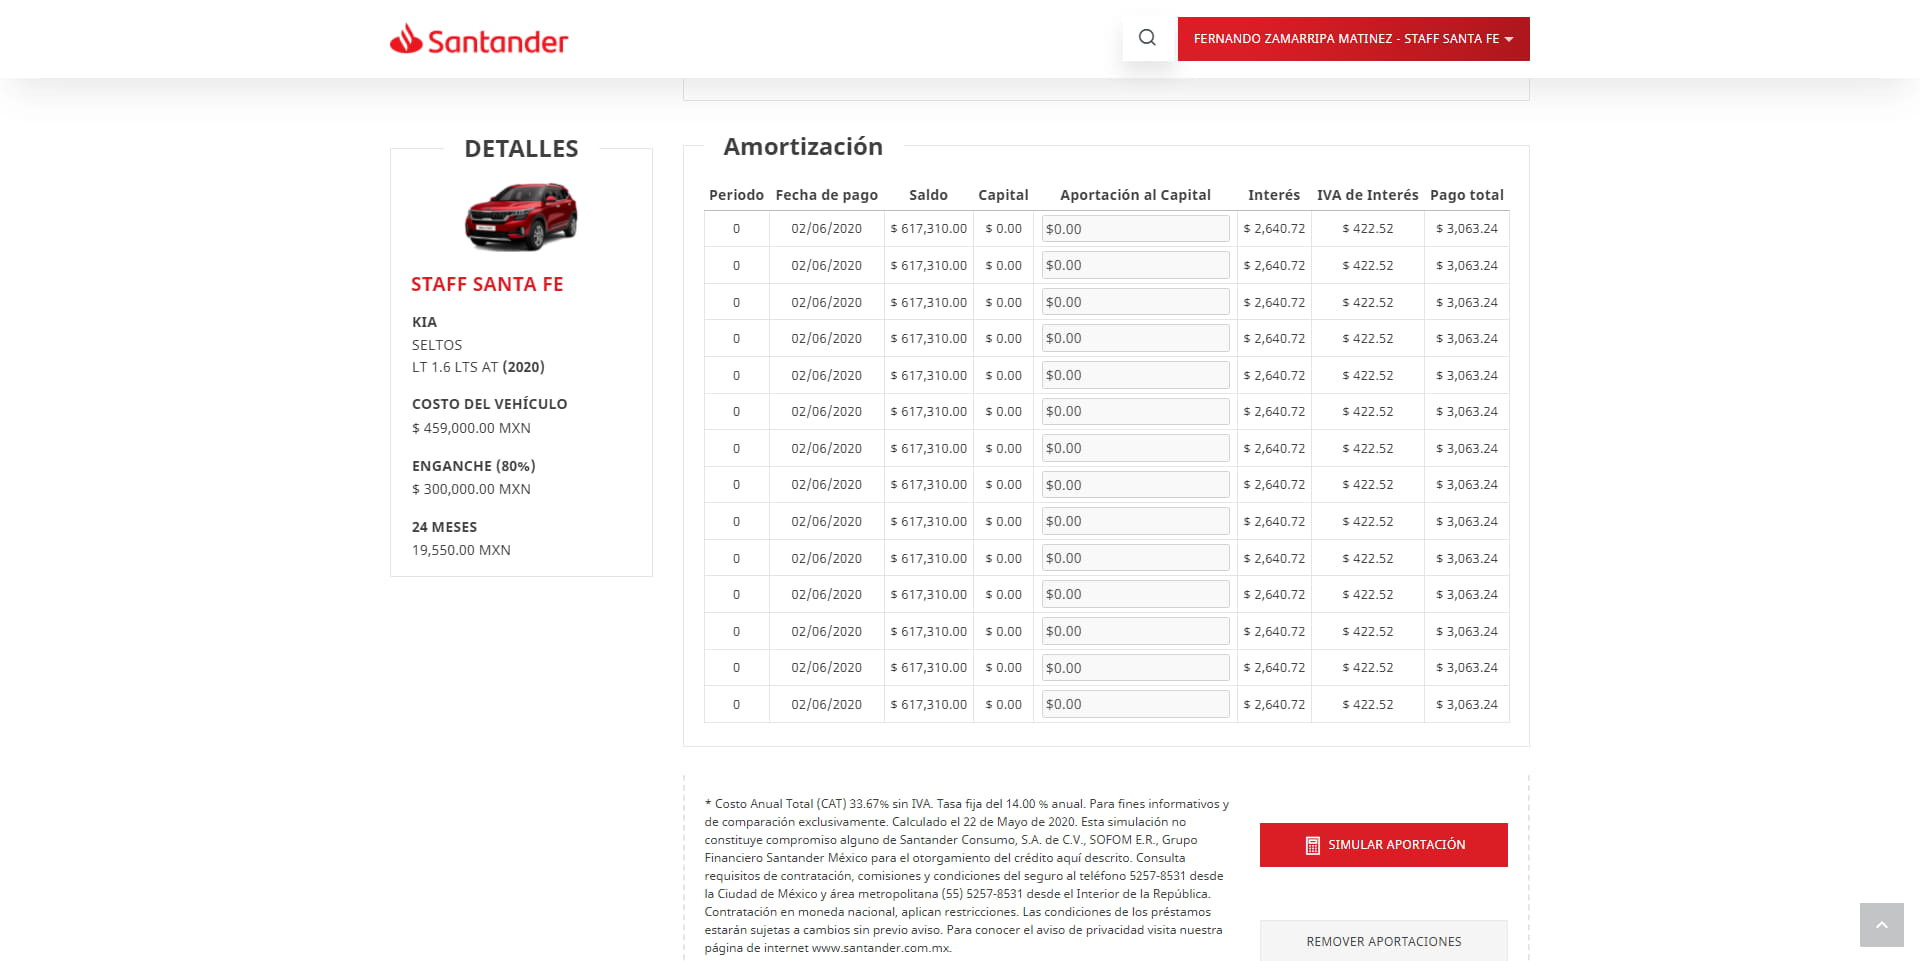Click the Saldo column header
The height and width of the screenshot is (961, 1920).
[x=928, y=195]
